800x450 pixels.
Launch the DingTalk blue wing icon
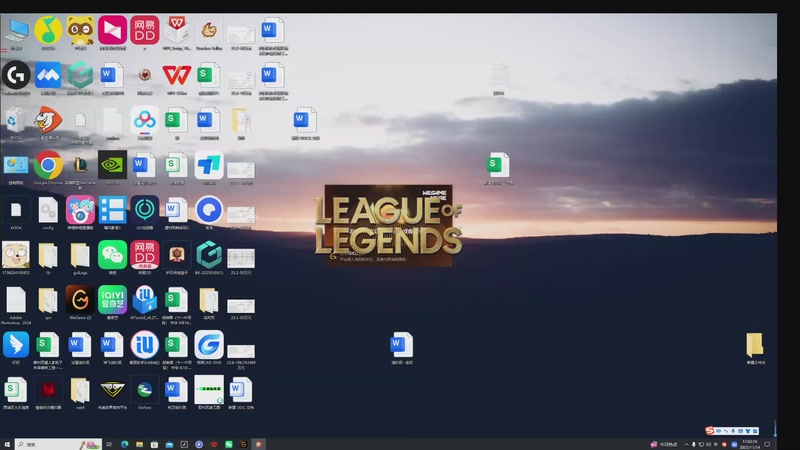[x=16, y=344]
